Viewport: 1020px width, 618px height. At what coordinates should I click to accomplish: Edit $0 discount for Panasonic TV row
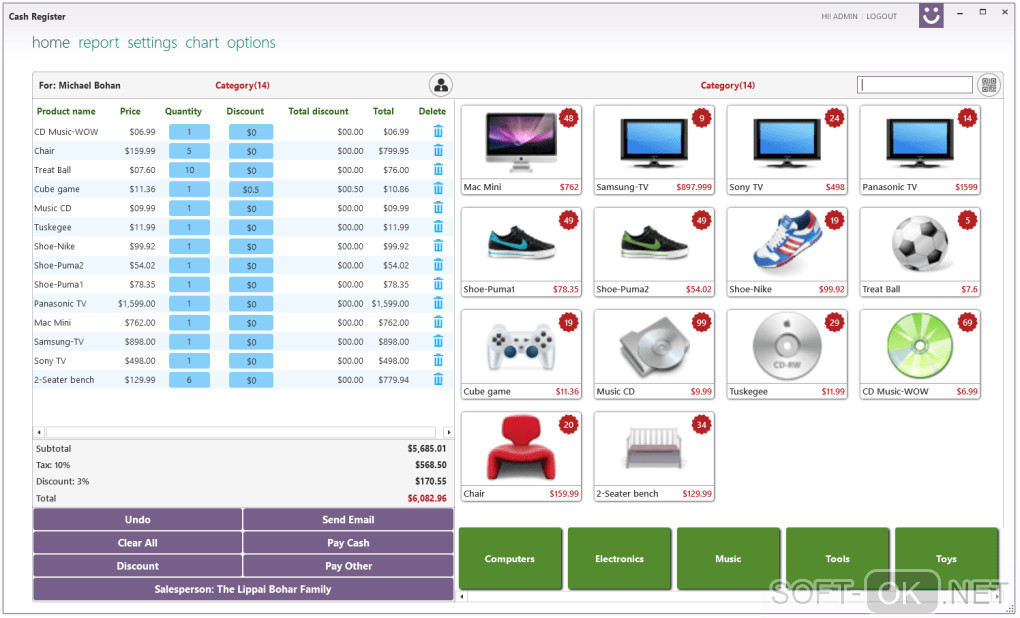[251, 304]
